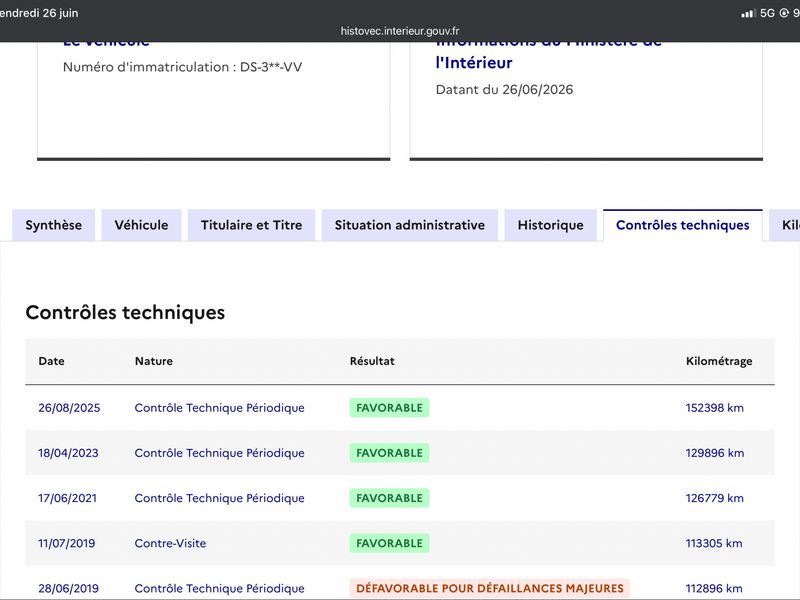Select the Situation administrative tab
The image size is (800, 600).
410,225
